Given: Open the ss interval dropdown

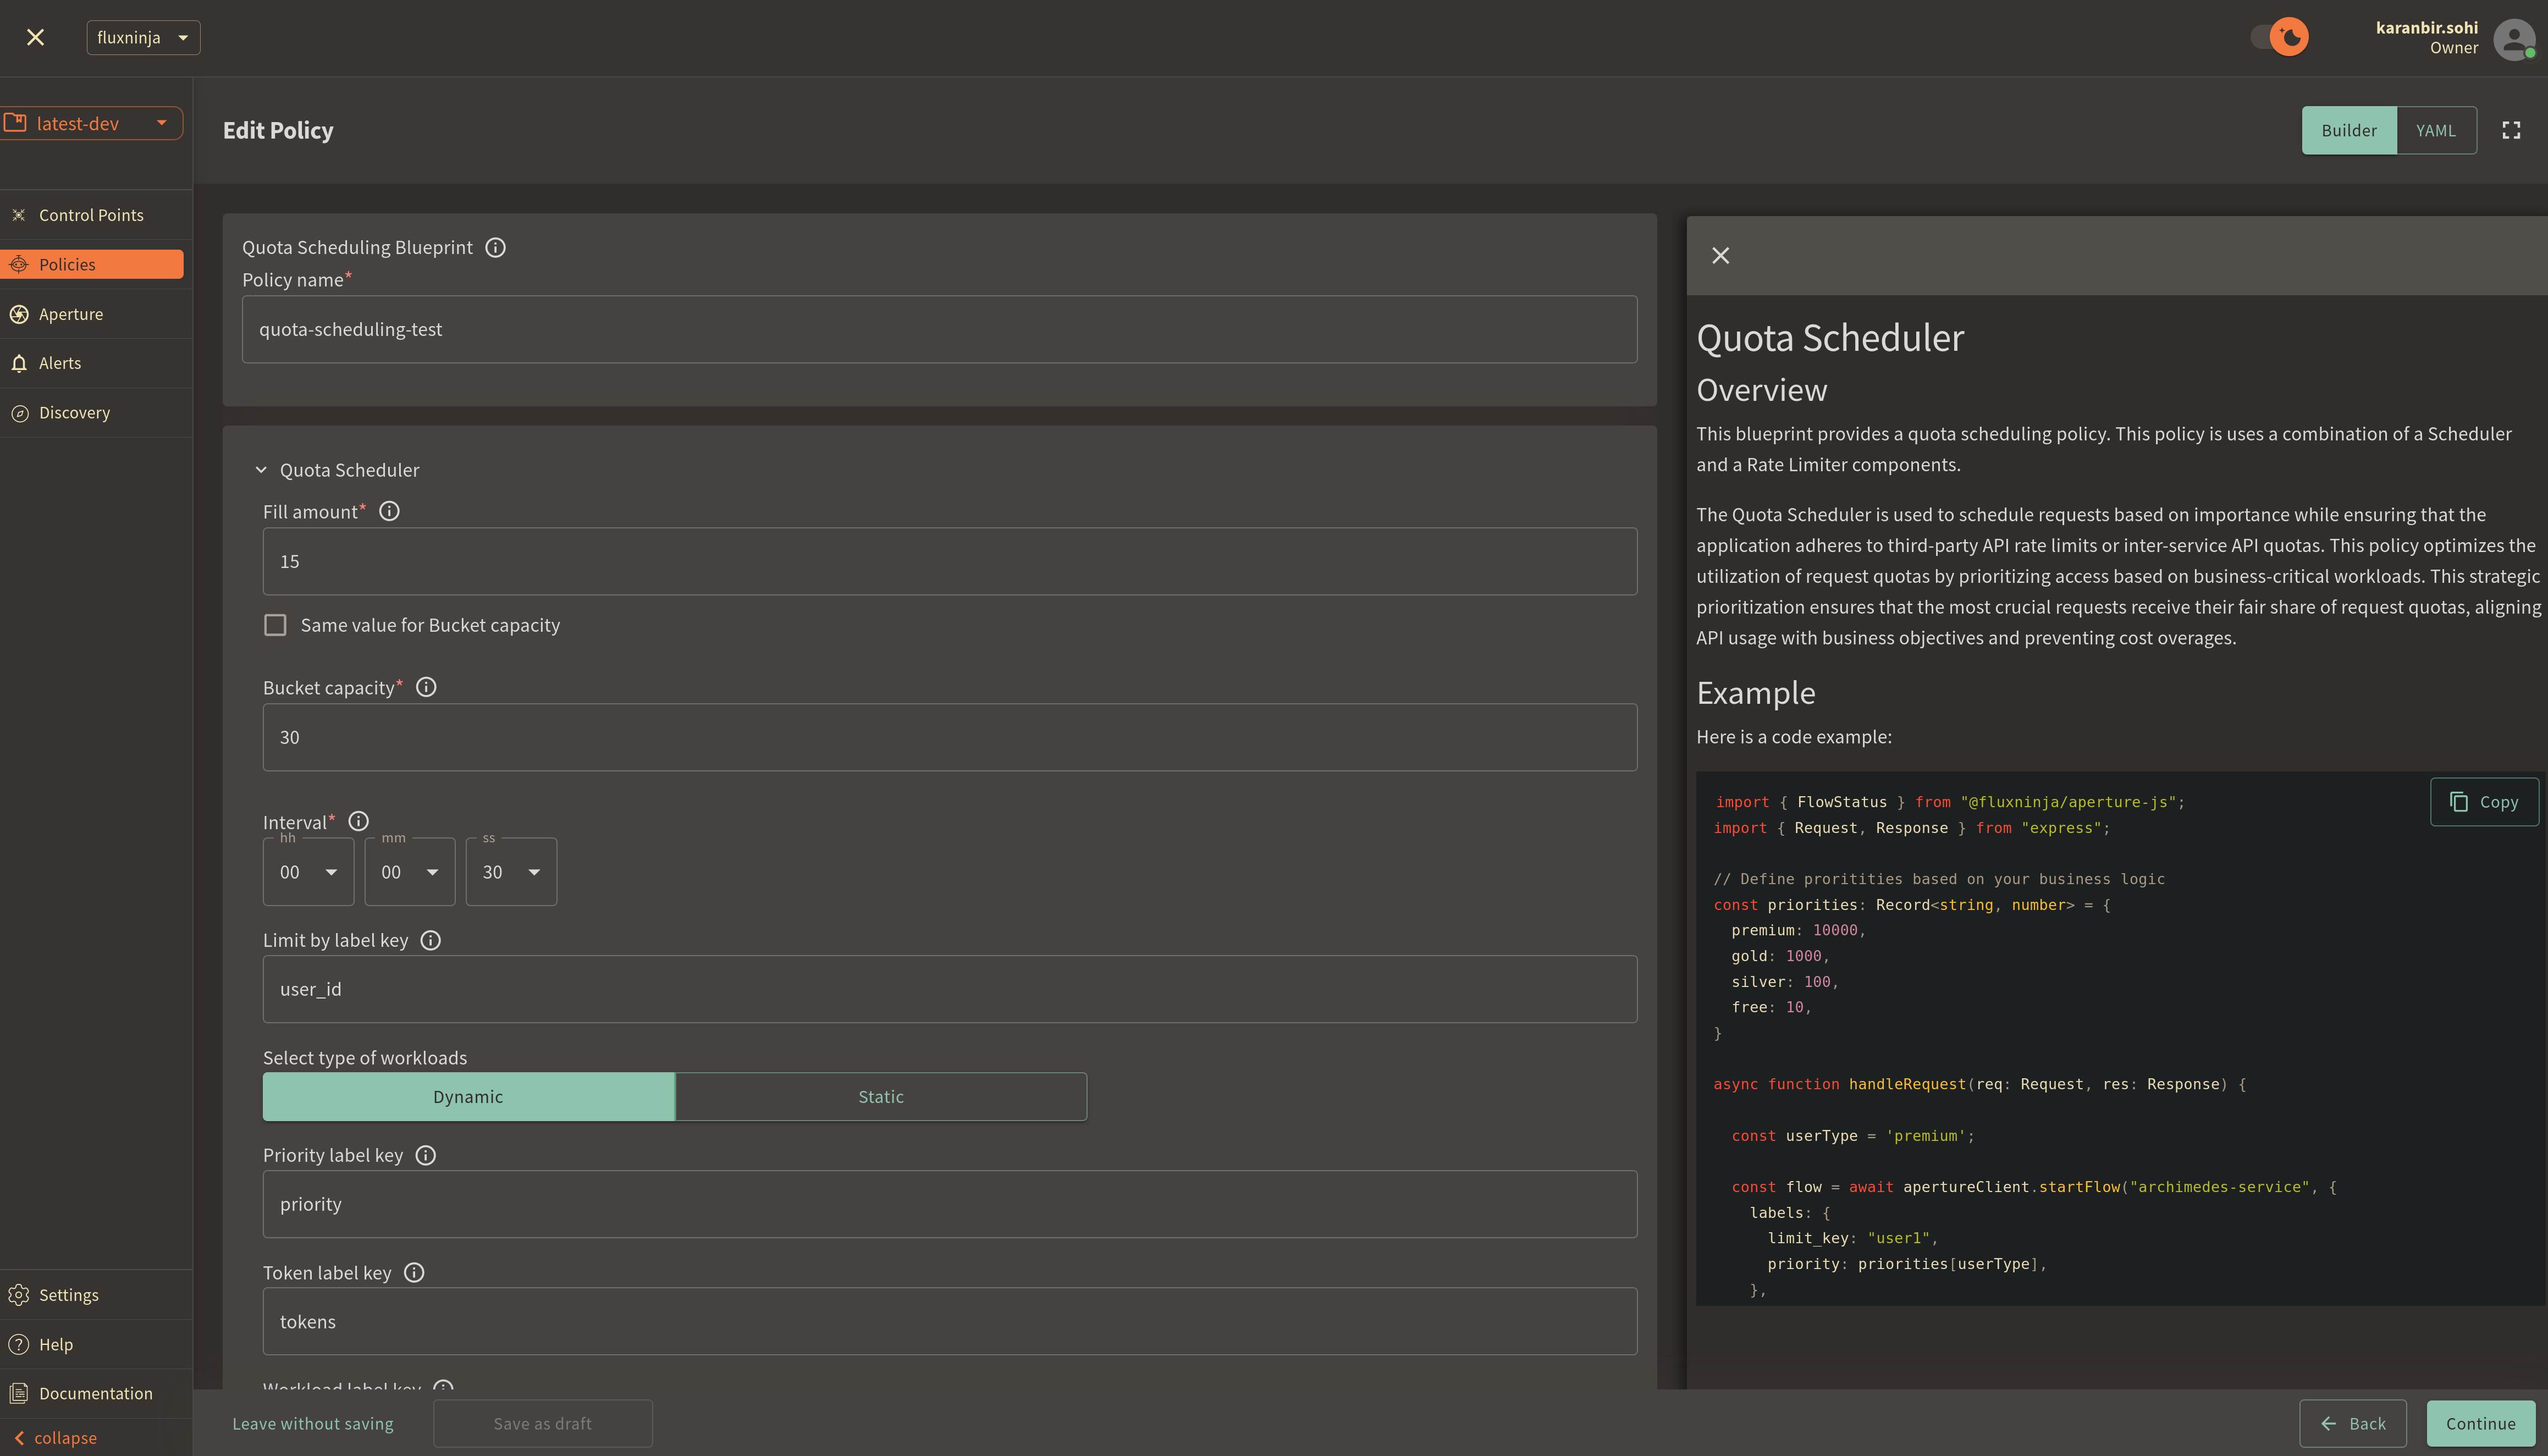Looking at the screenshot, I should tap(511, 872).
